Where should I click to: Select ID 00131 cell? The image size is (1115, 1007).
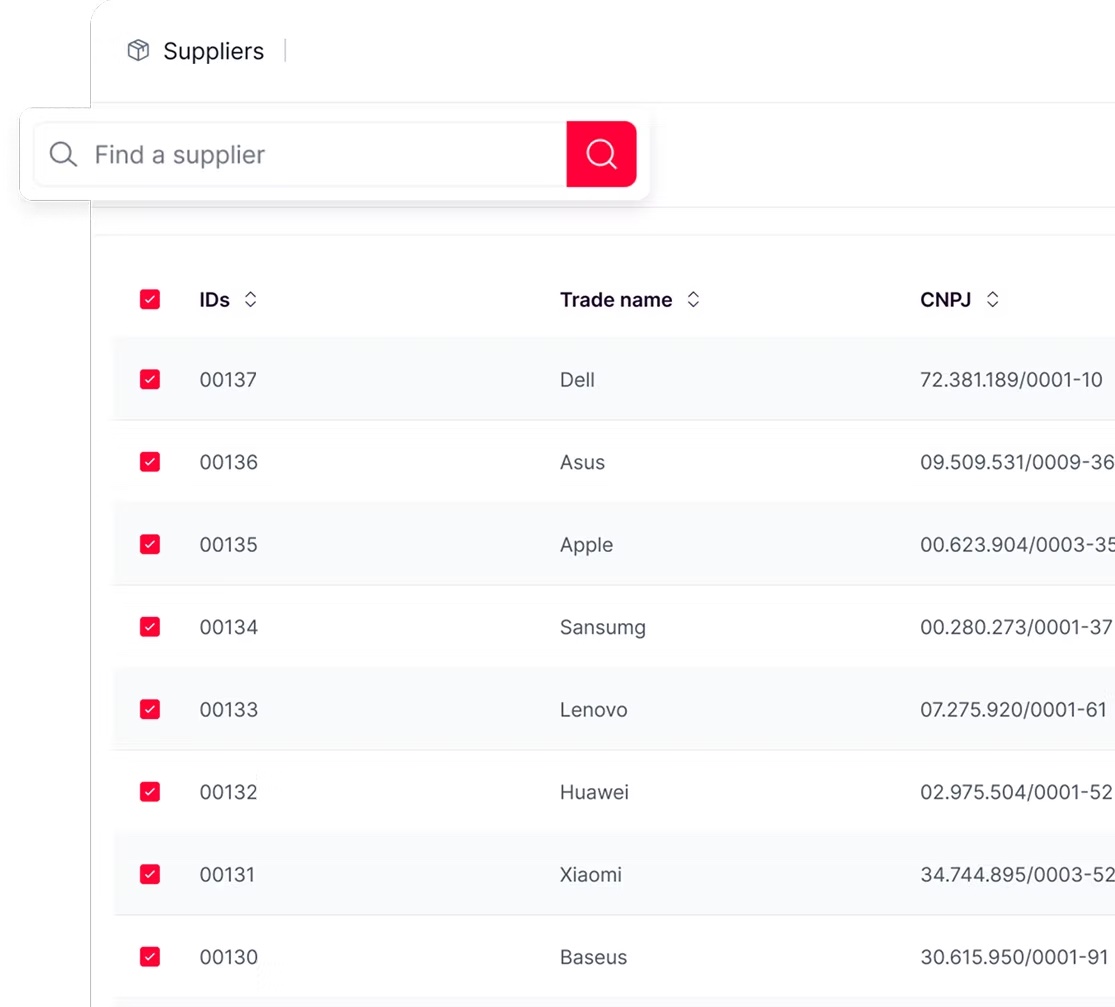pos(227,875)
